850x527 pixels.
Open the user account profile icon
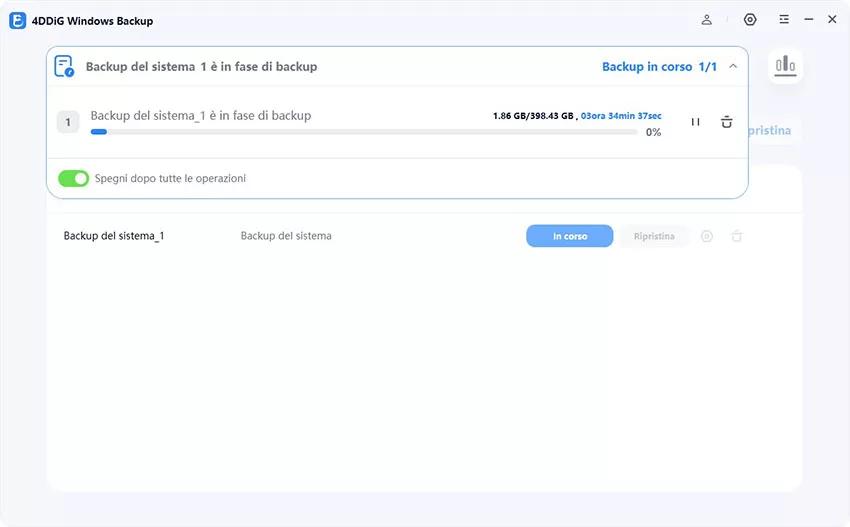coord(706,20)
